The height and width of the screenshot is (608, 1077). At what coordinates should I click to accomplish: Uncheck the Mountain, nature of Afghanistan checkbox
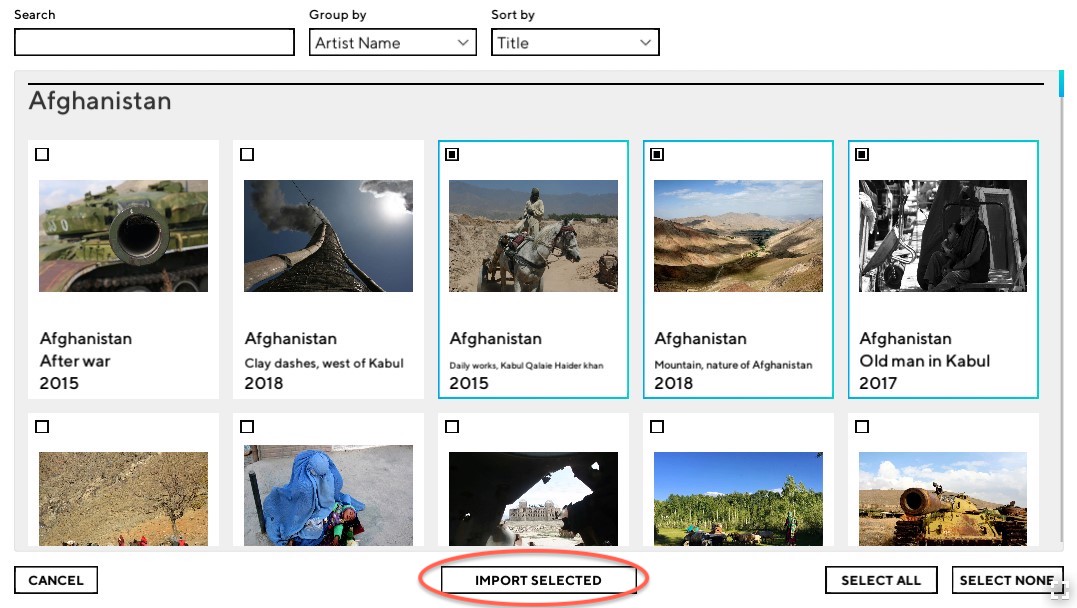coord(657,155)
